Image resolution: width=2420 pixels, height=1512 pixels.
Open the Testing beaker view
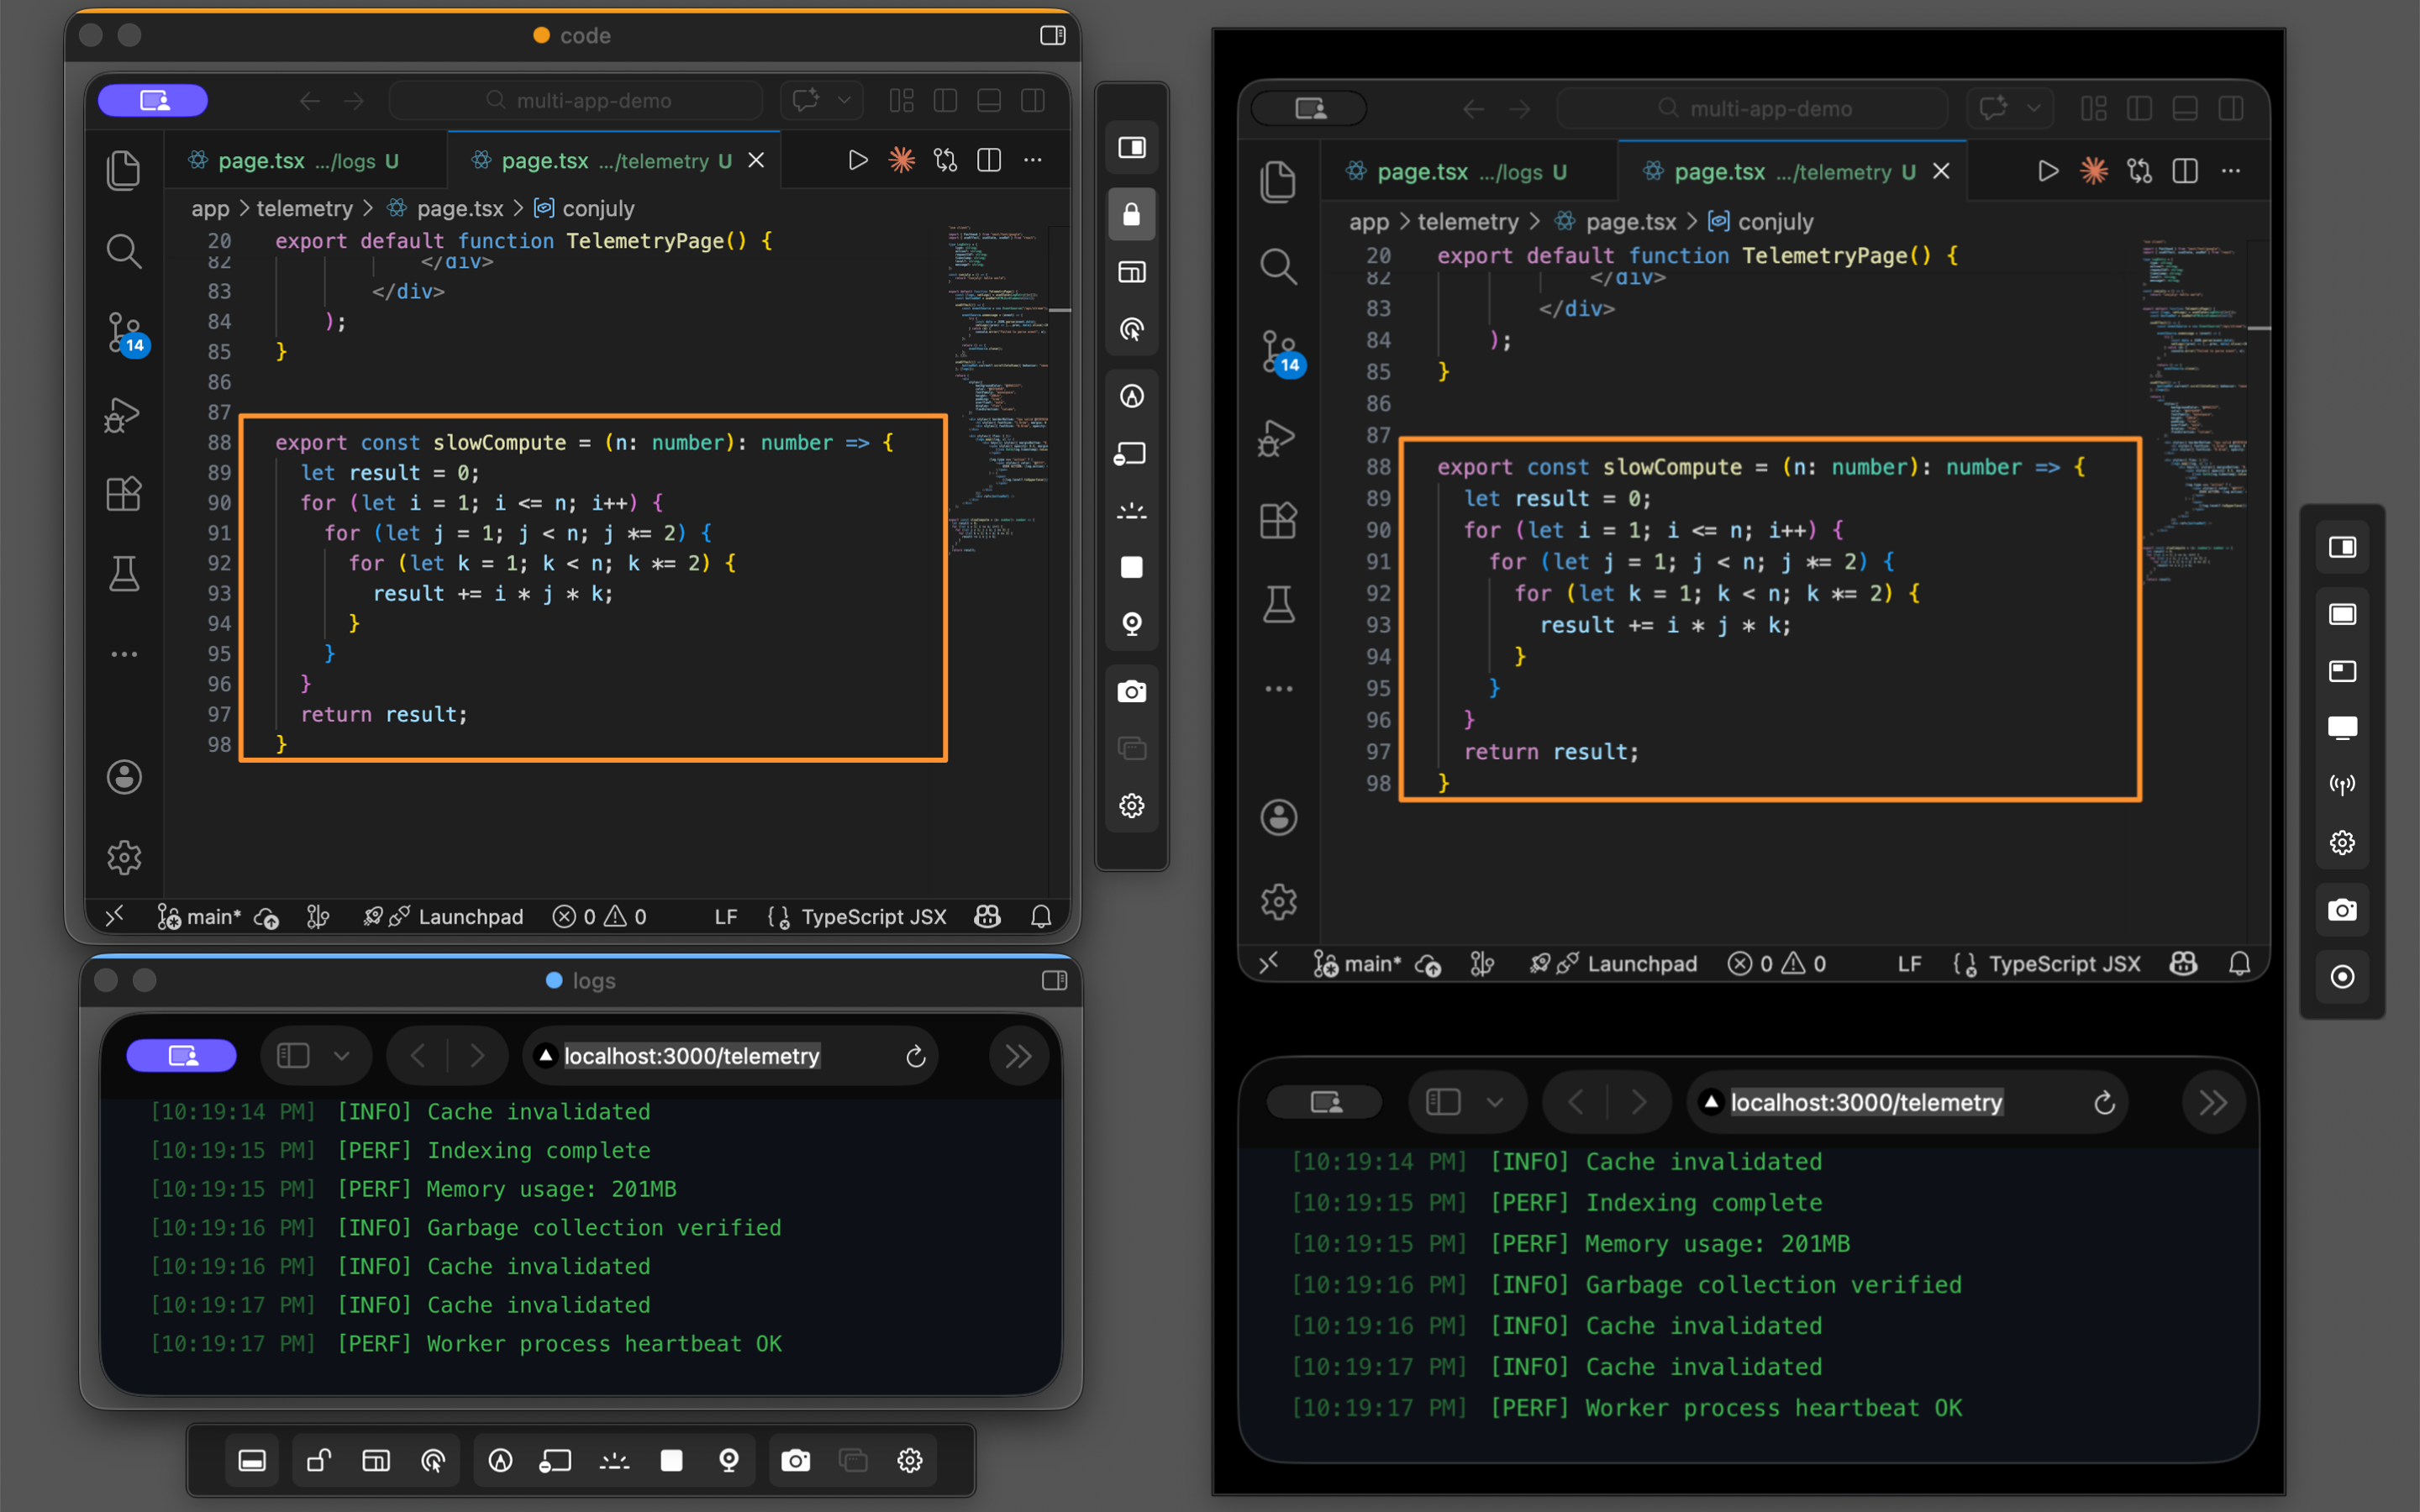click(x=124, y=573)
